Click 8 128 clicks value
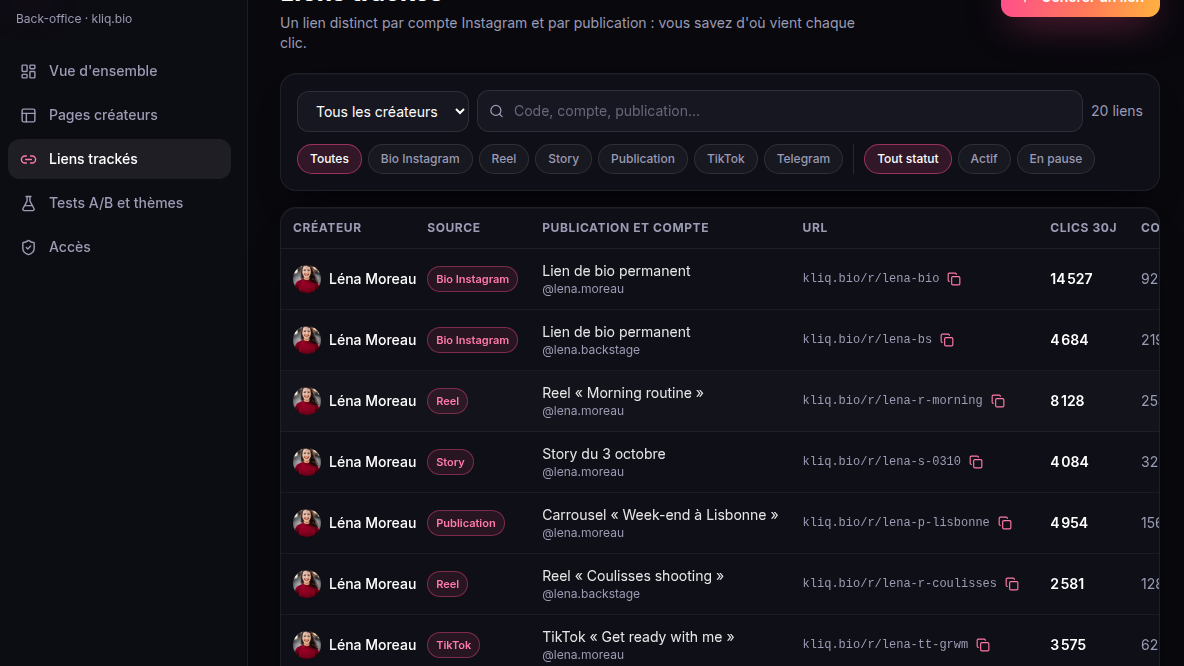 point(1067,401)
